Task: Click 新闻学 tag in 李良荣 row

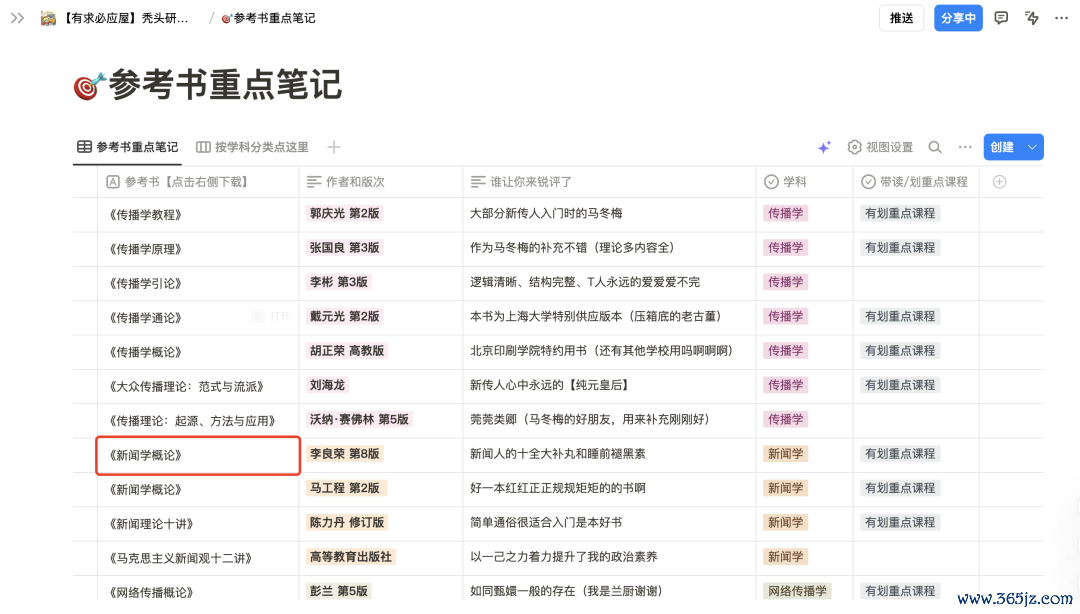Action: [x=785, y=454]
